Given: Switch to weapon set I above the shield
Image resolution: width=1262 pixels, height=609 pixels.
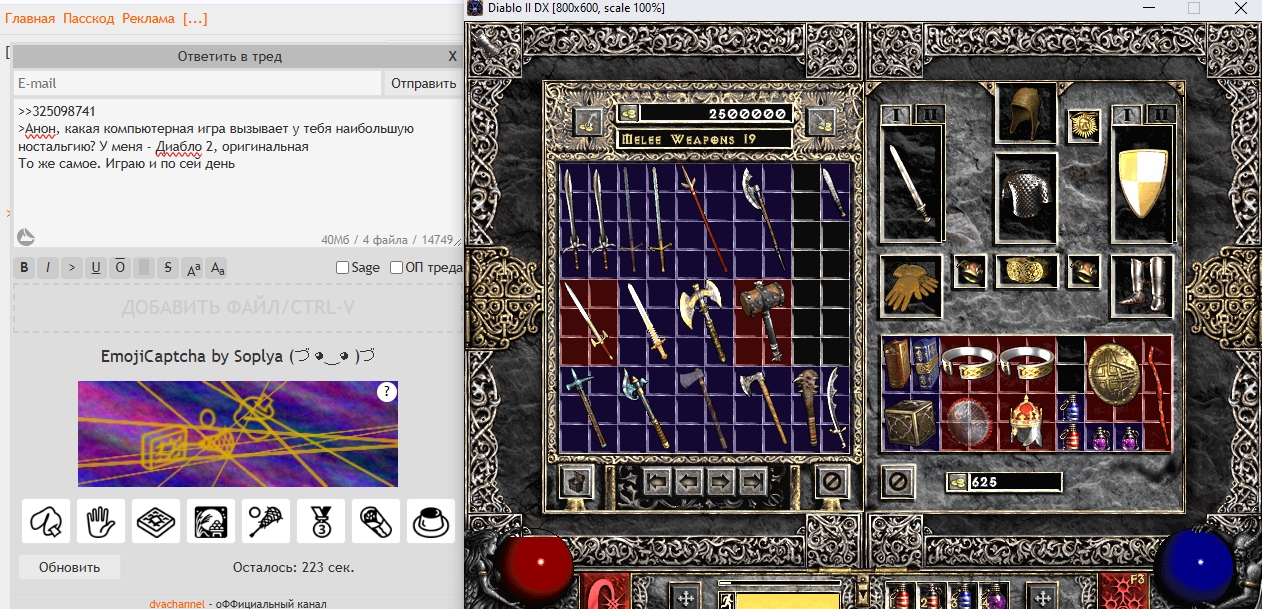Looking at the screenshot, I should (1129, 115).
